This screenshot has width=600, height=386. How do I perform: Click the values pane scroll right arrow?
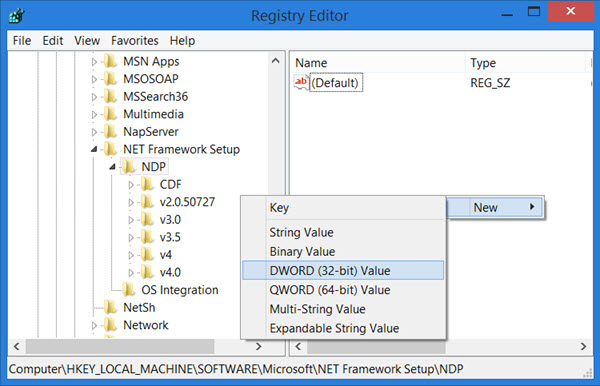pos(583,347)
